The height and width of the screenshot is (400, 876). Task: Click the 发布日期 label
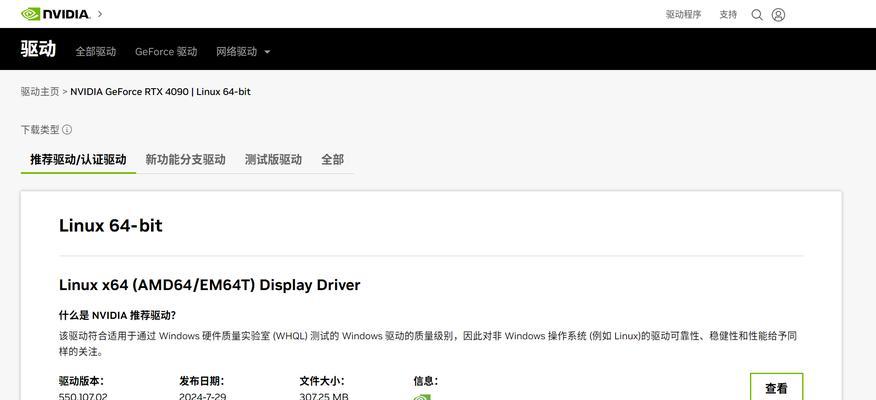tap(202, 381)
